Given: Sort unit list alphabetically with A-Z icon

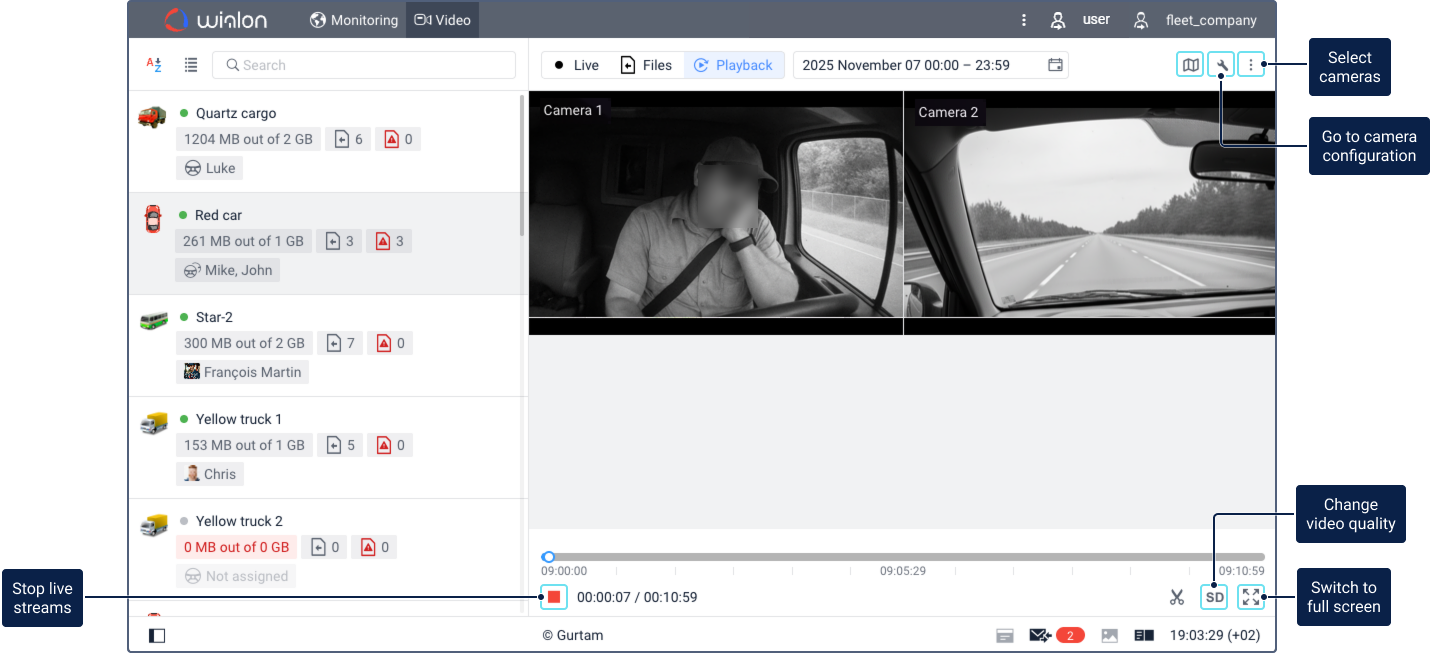Looking at the screenshot, I should [154, 65].
